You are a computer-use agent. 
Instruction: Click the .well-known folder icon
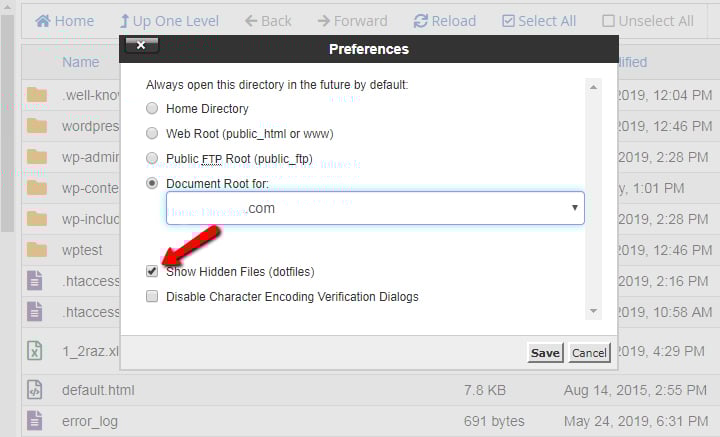tap(37, 95)
